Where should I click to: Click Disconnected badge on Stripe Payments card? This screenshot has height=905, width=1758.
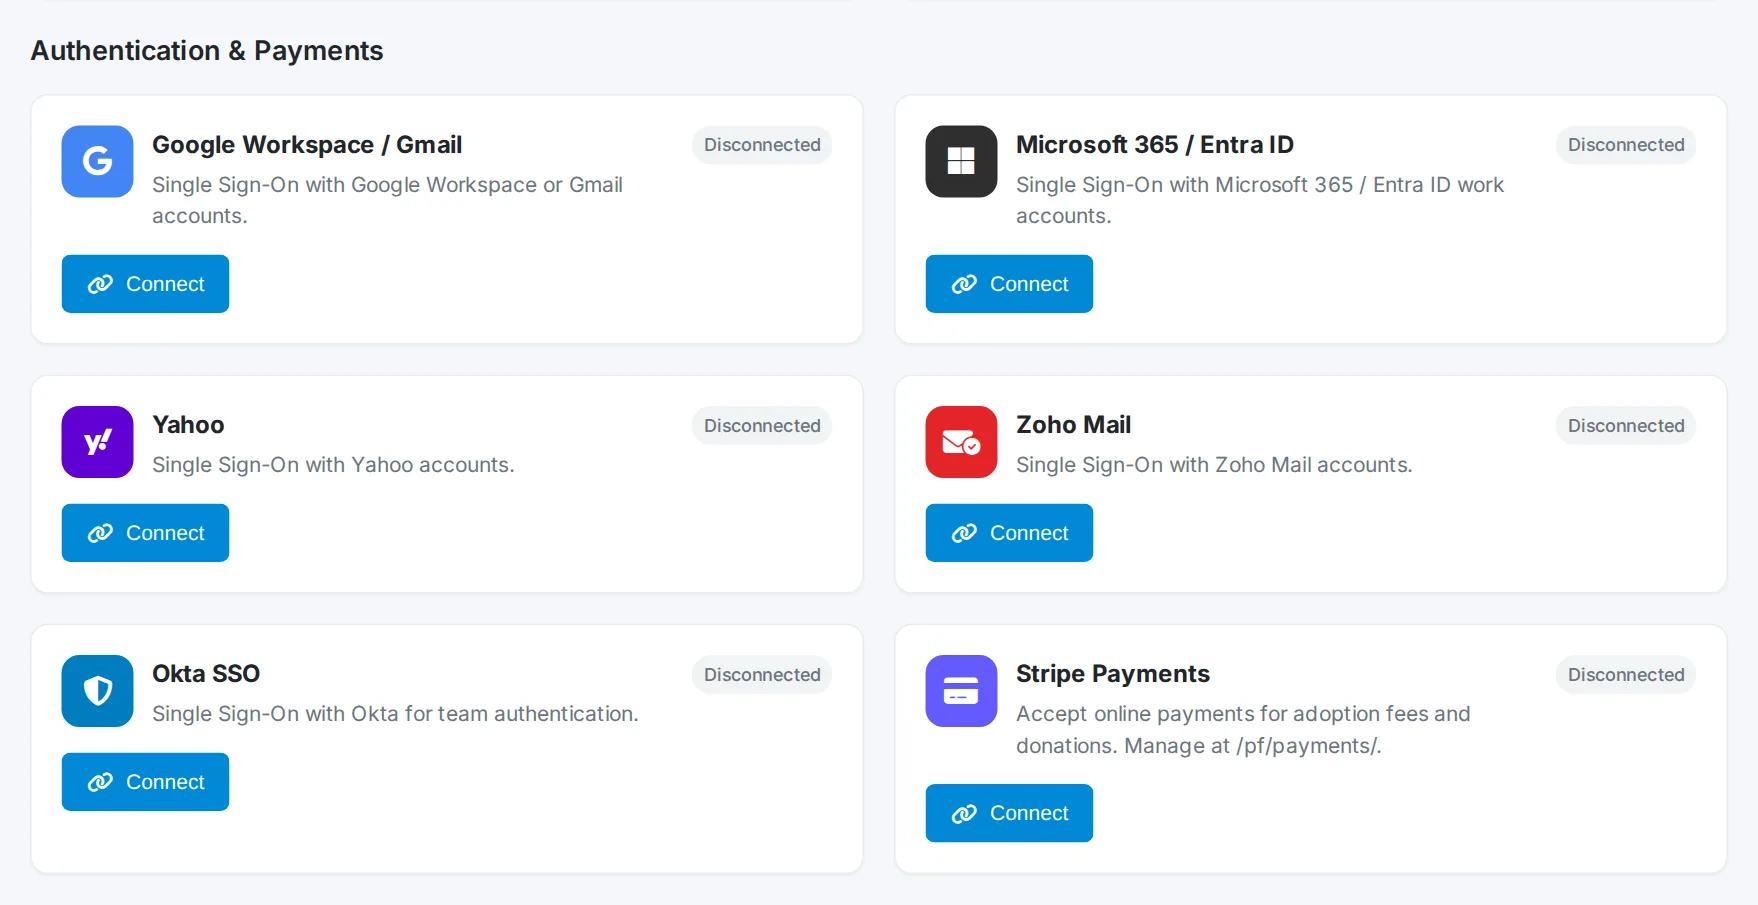click(x=1626, y=675)
